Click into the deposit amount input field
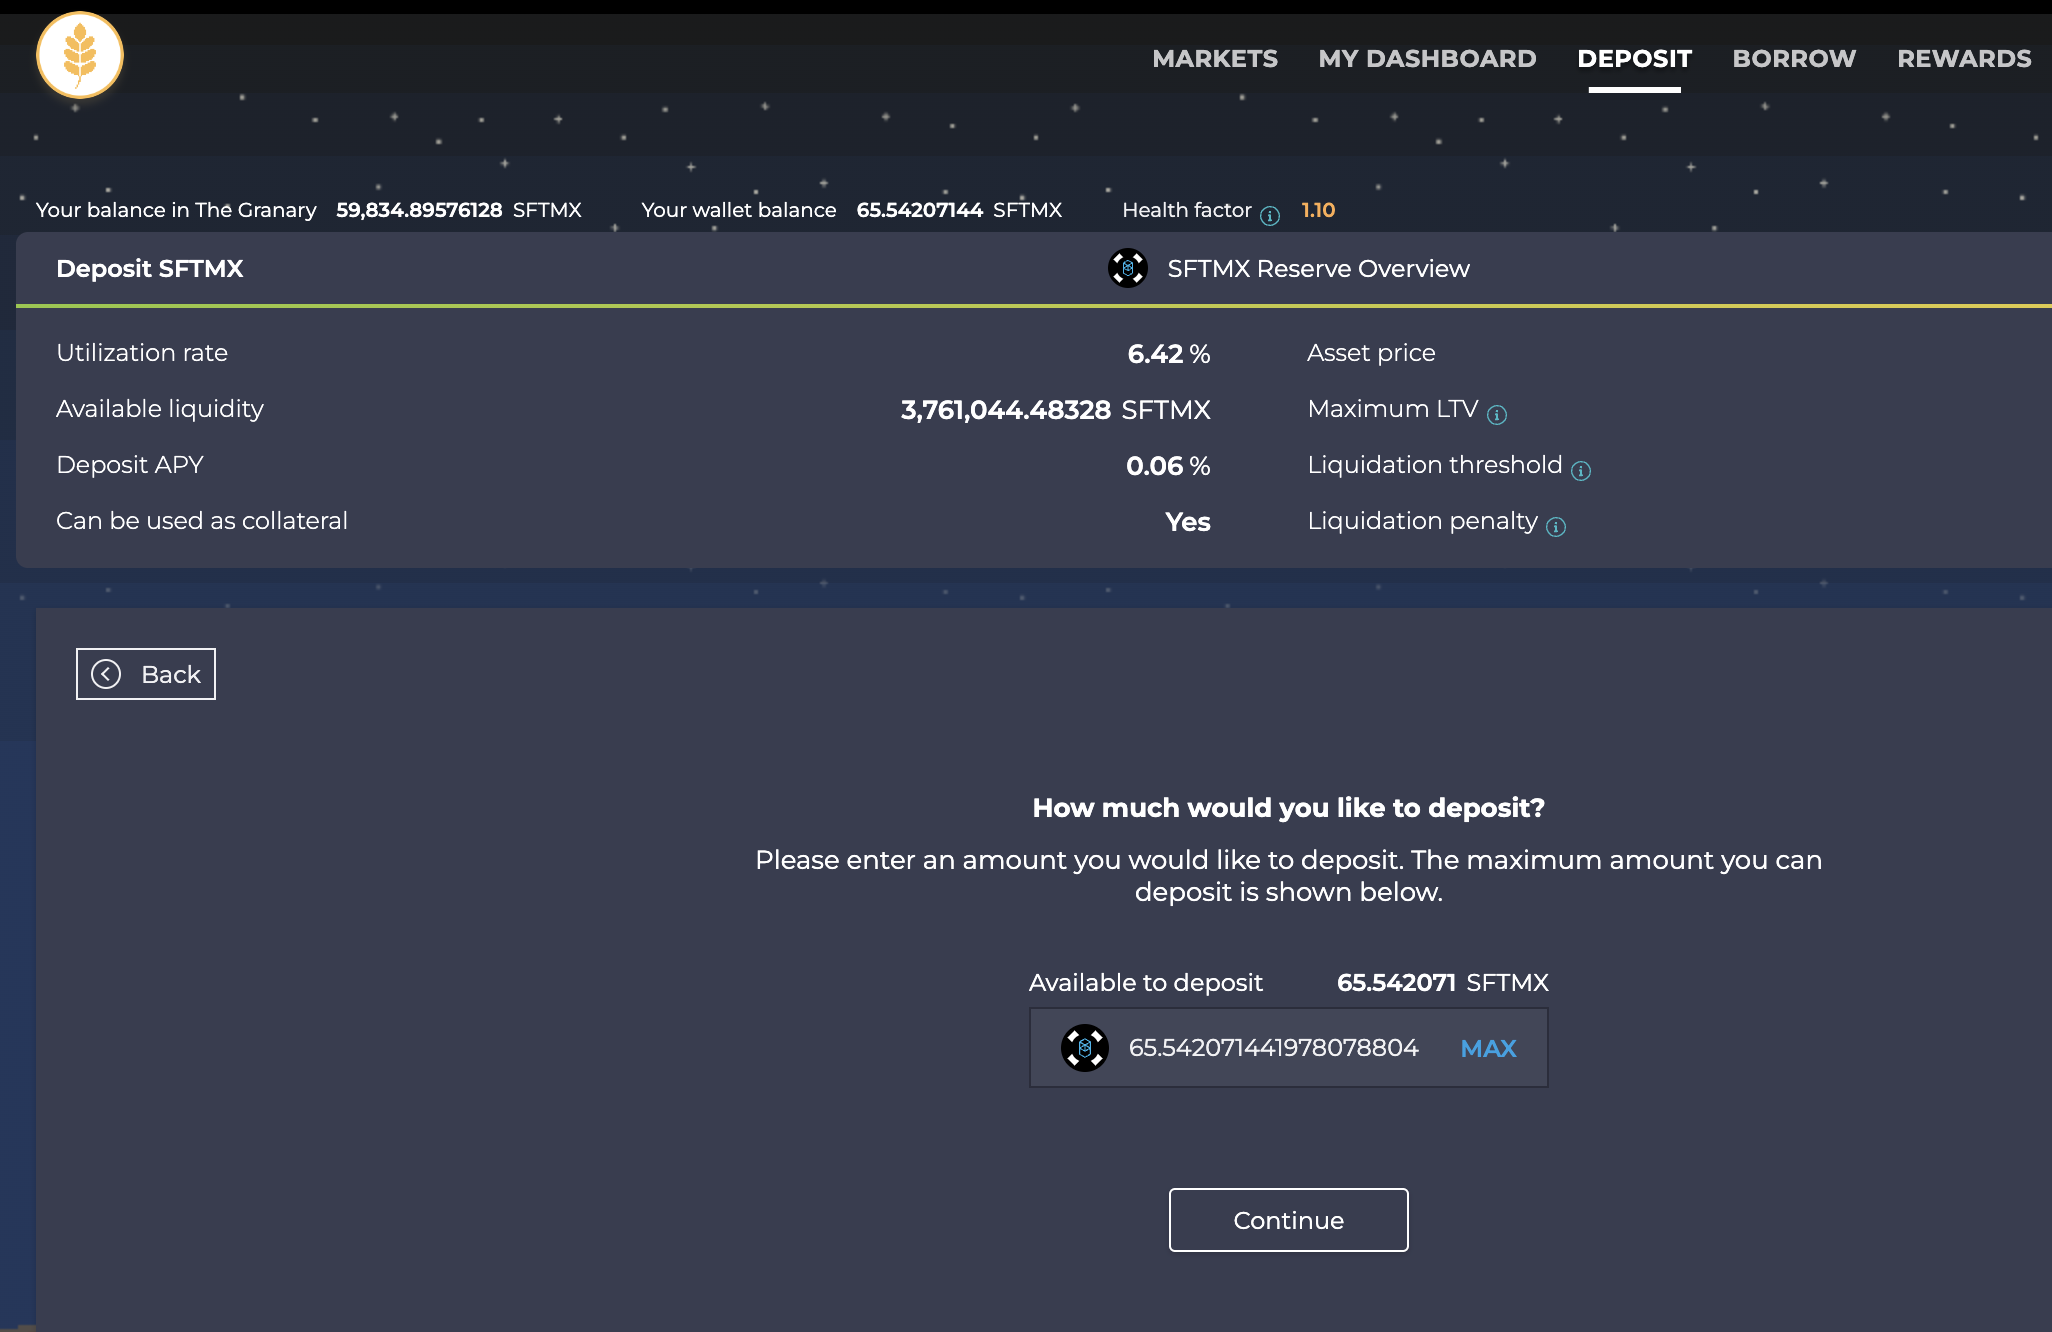The image size is (2052, 1332). coord(1273,1048)
